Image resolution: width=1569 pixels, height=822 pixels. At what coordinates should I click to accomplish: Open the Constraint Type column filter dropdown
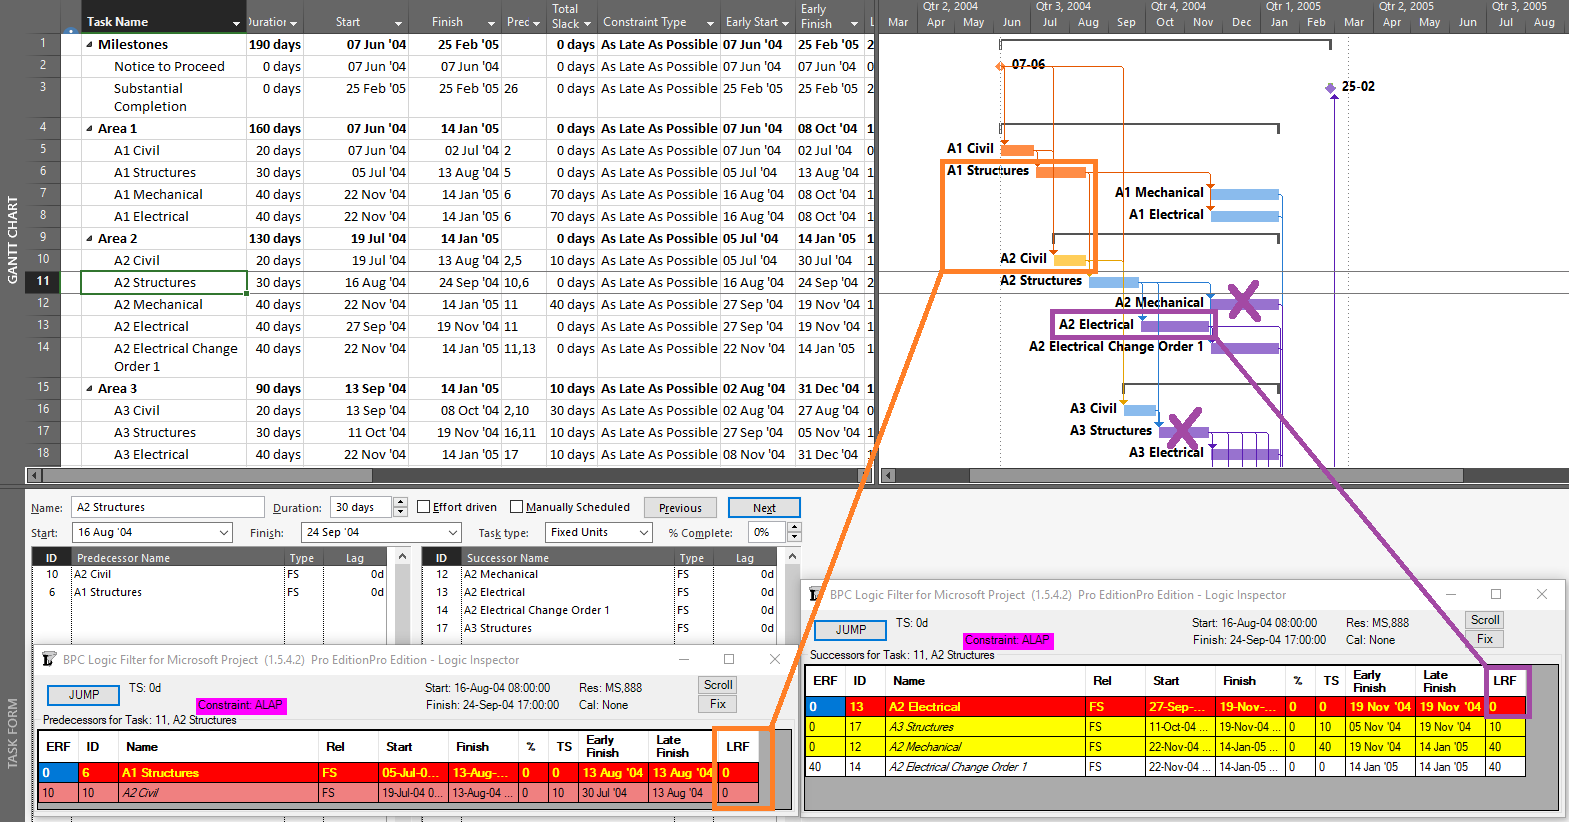click(x=710, y=23)
